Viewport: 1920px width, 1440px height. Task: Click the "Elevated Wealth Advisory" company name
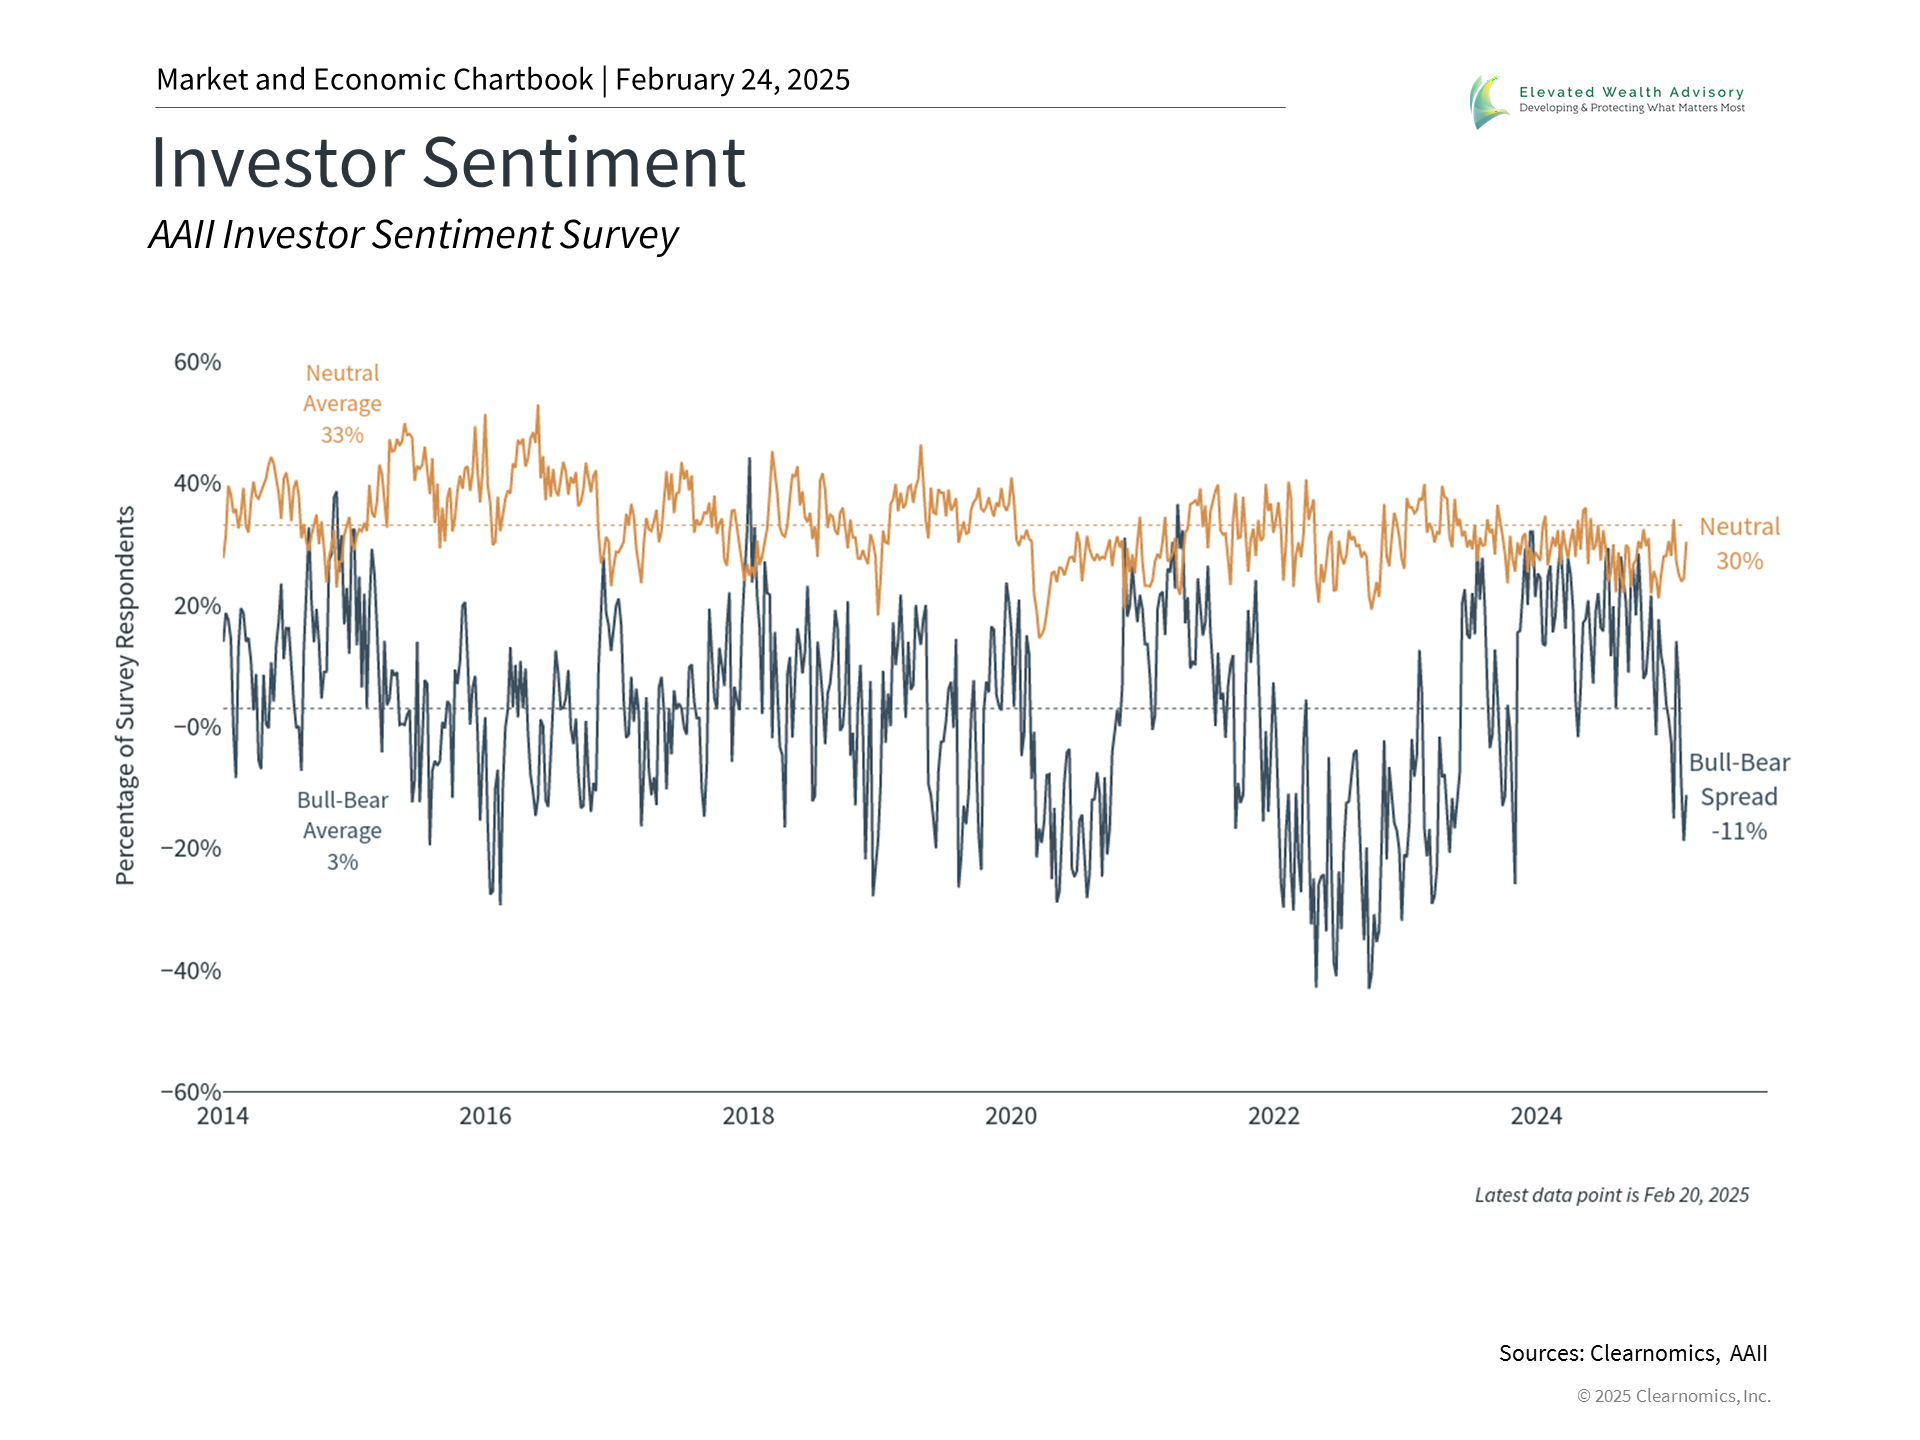(x=1631, y=92)
